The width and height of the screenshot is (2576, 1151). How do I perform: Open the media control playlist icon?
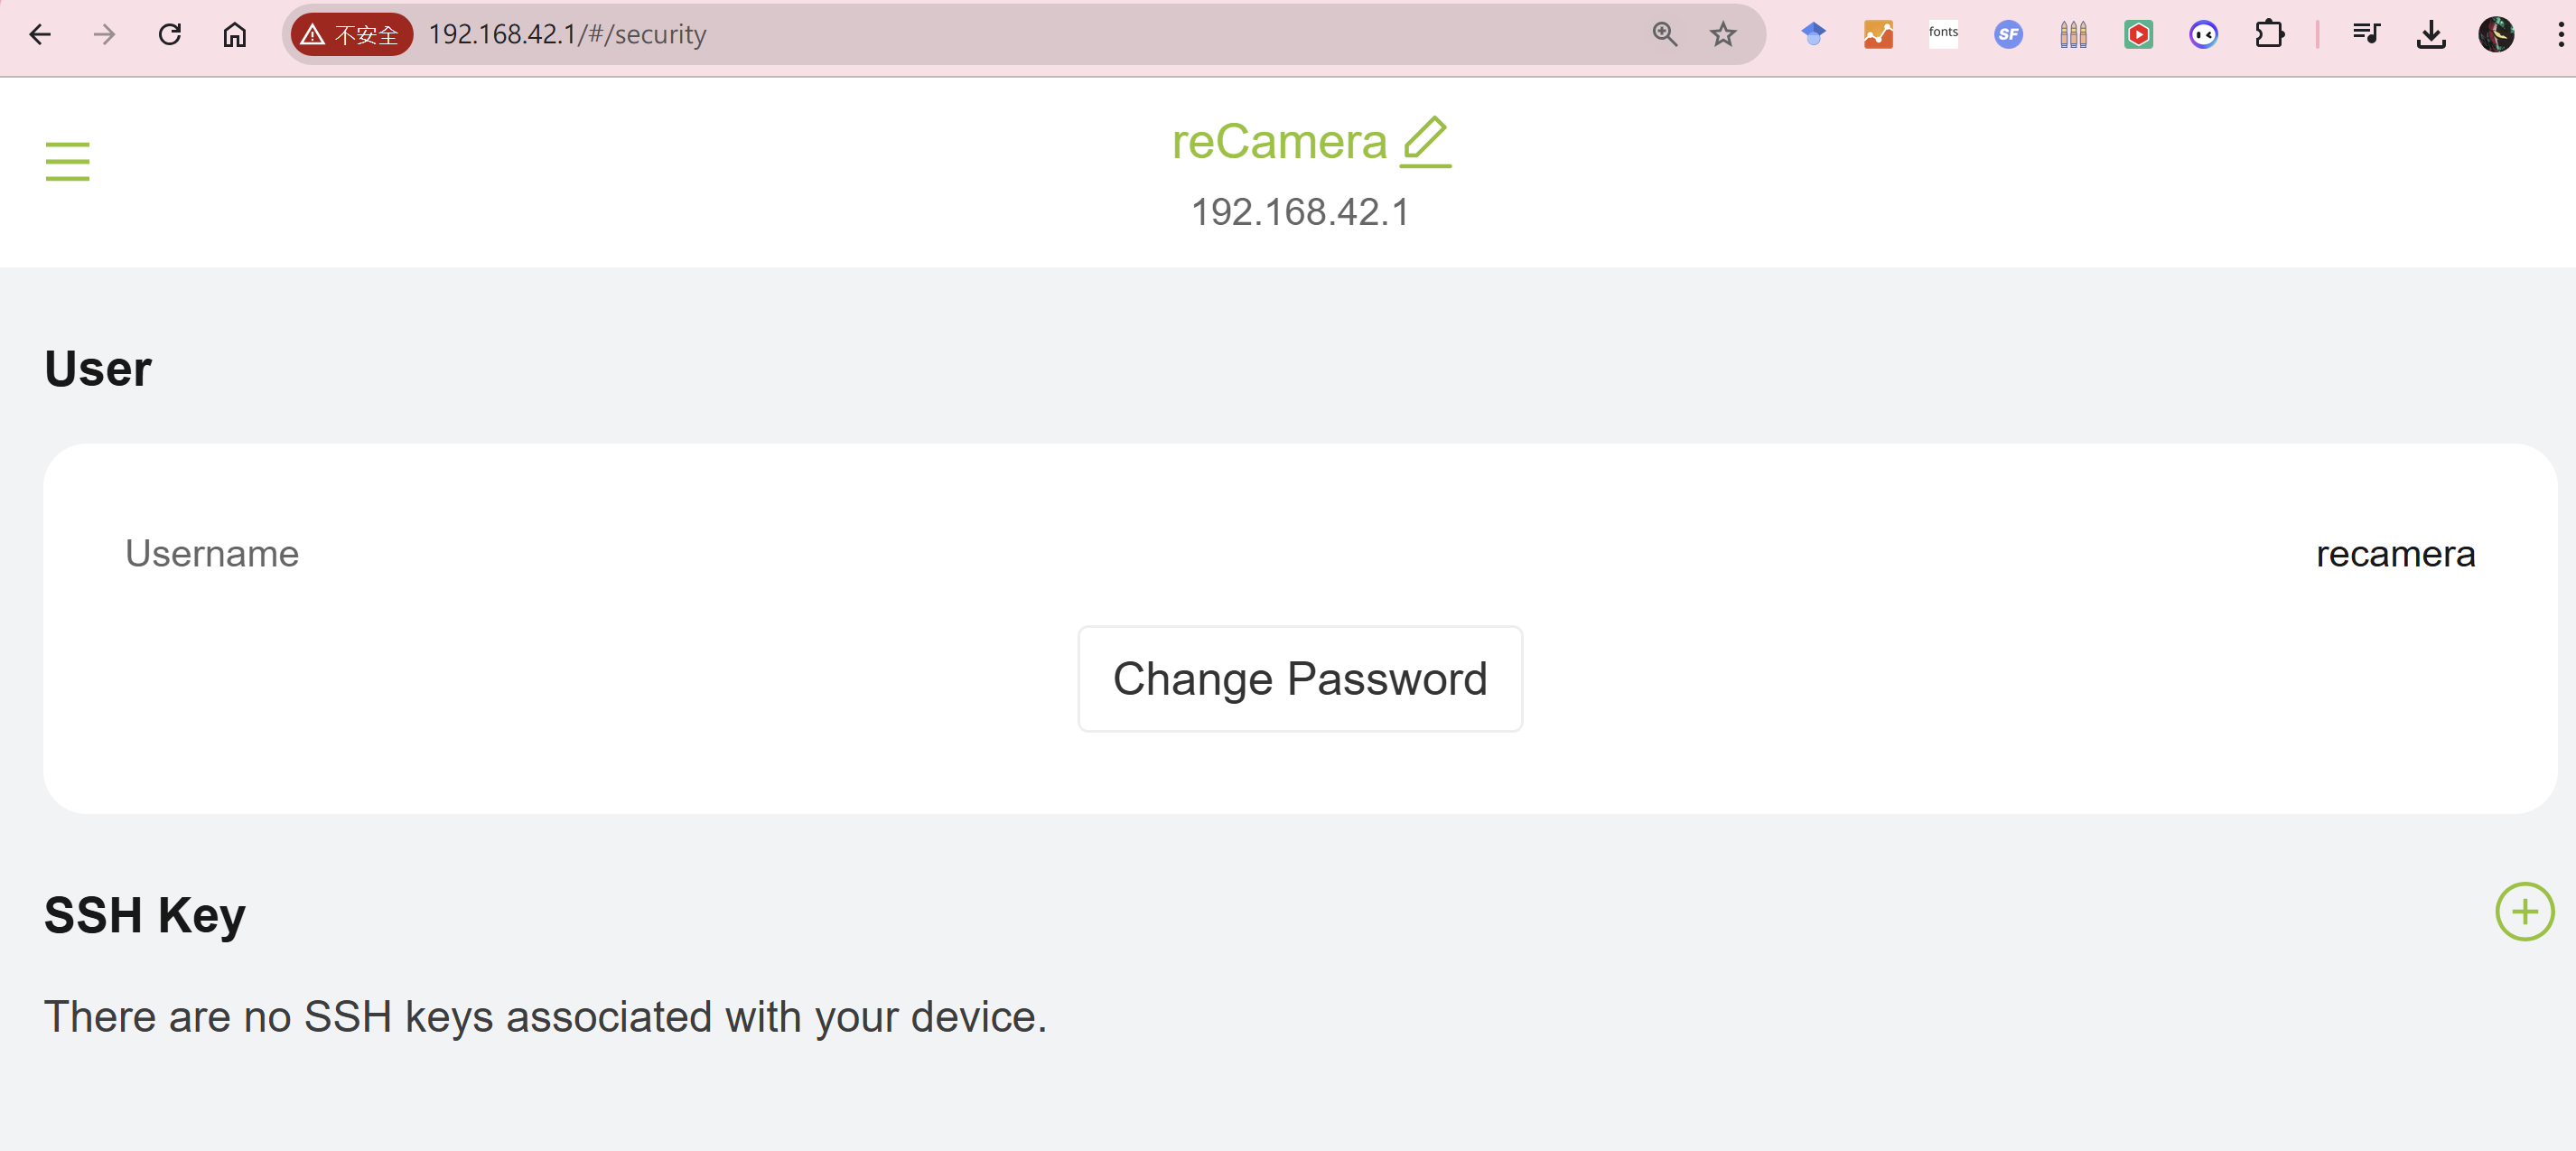pyautogui.click(x=2366, y=35)
